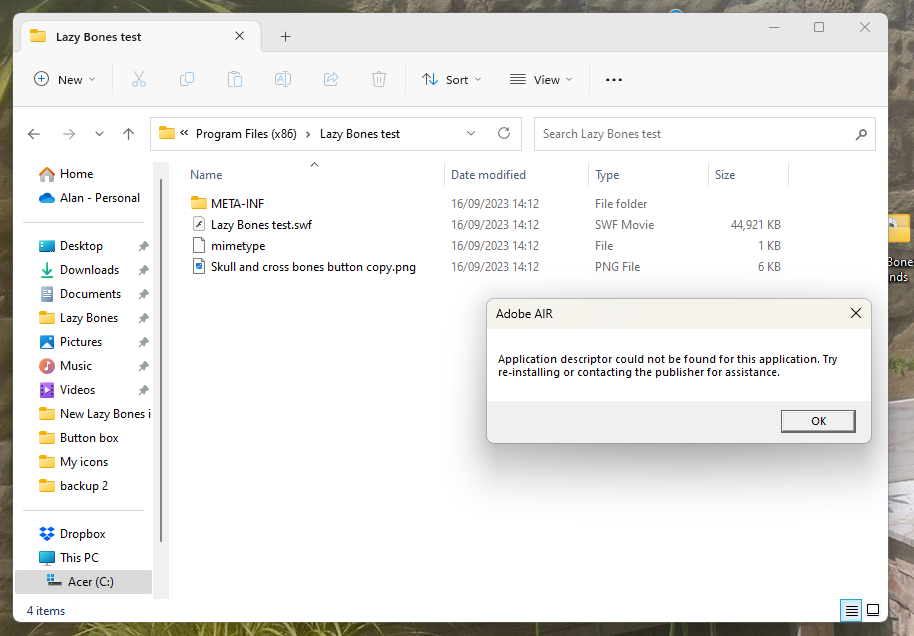This screenshot has width=914, height=636.
Task: Select the 44,921 KB size cell
Action: [x=755, y=224]
